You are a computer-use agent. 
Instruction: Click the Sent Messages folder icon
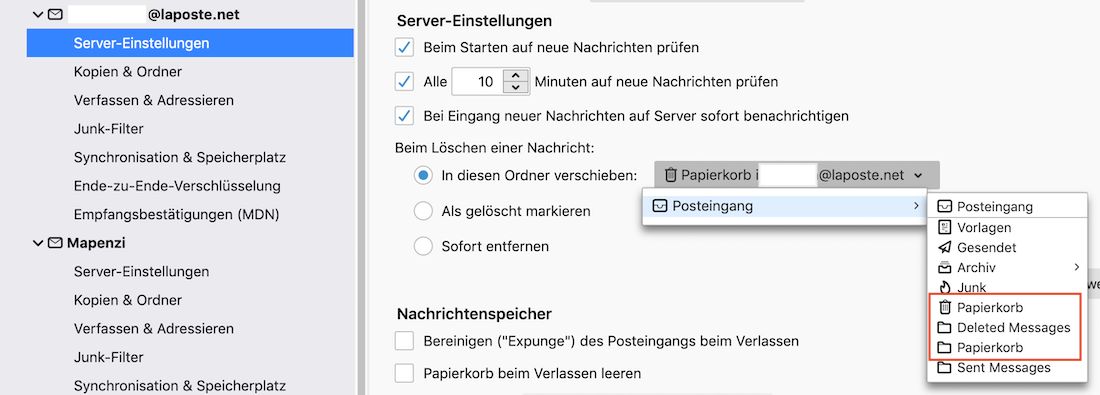pos(945,368)
